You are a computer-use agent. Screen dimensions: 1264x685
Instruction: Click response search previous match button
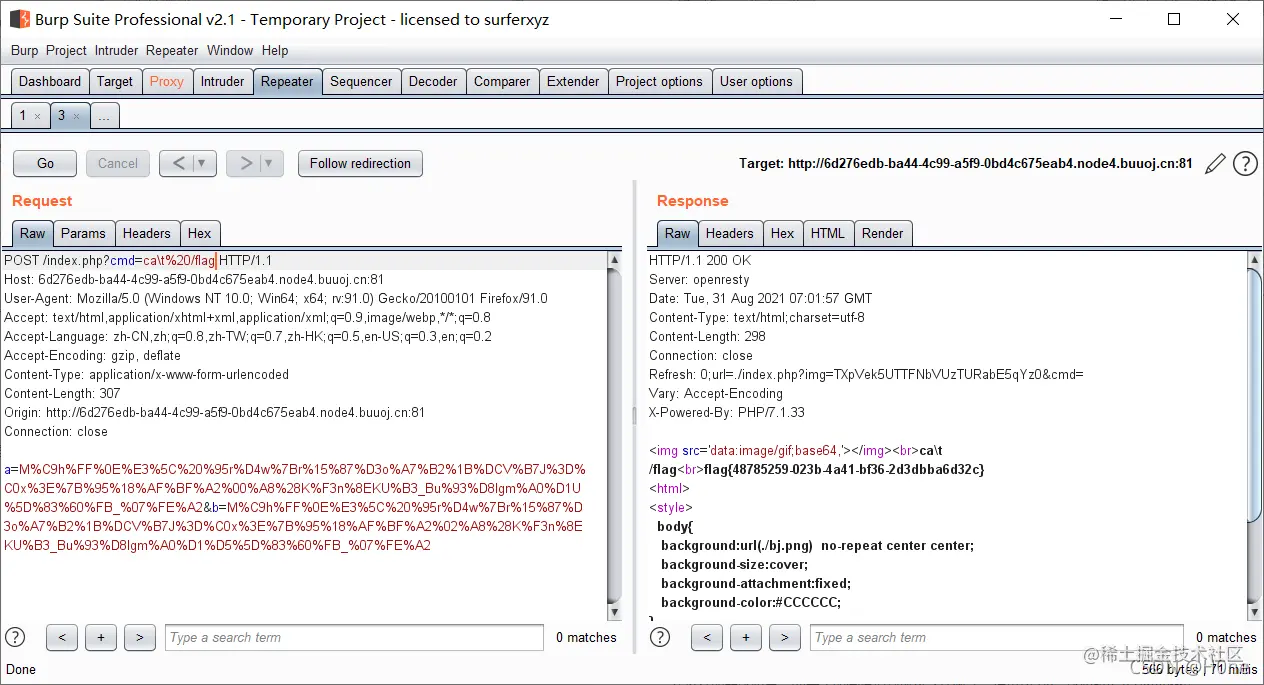pos(707,637)
